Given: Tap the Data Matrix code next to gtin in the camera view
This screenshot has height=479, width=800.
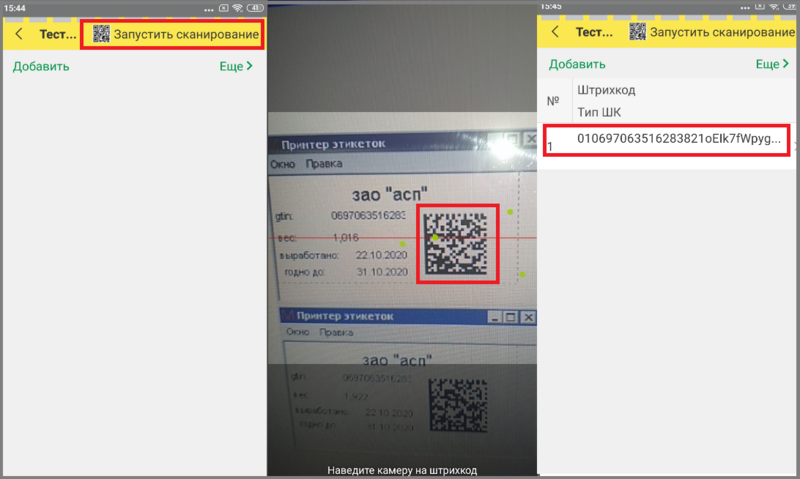Looking at the screenshot, I should point(457,243).
